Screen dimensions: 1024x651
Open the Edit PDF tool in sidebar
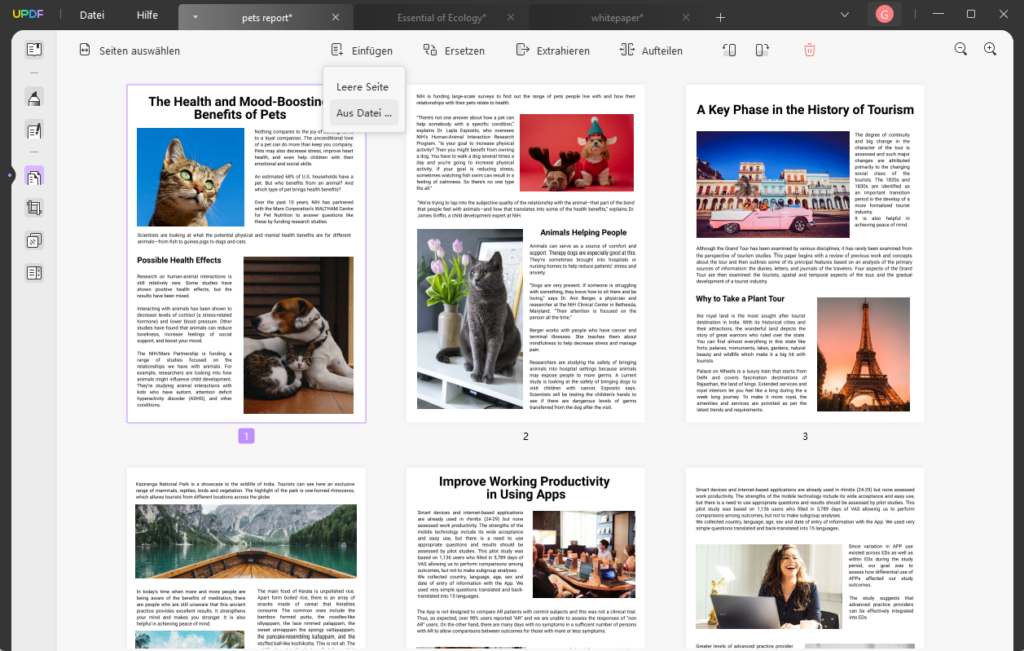pyautogui.click(x=35, y=130)
